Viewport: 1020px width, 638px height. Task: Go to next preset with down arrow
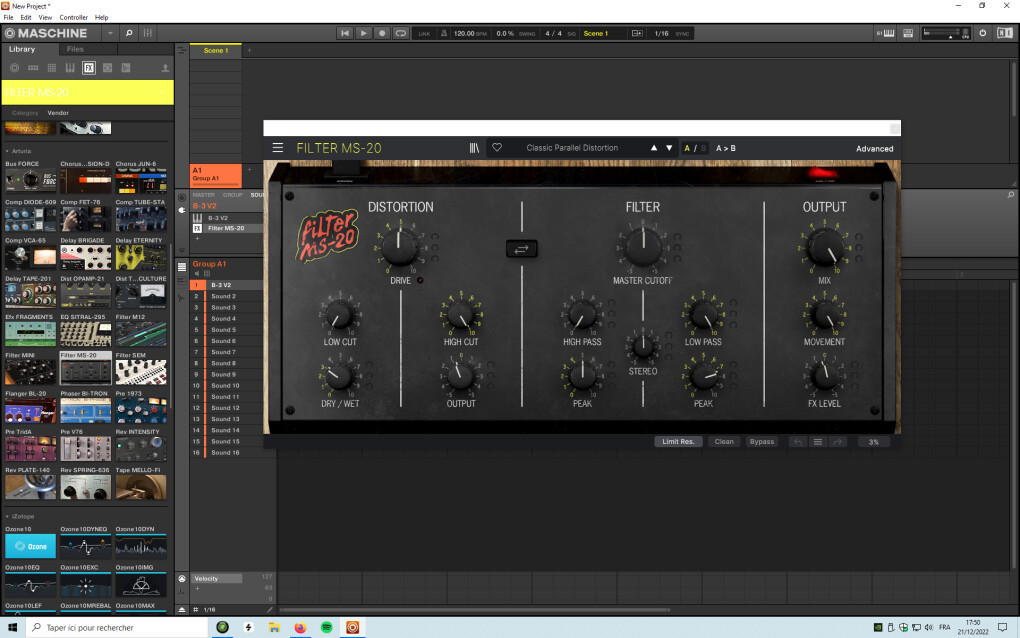pos(669,148)
